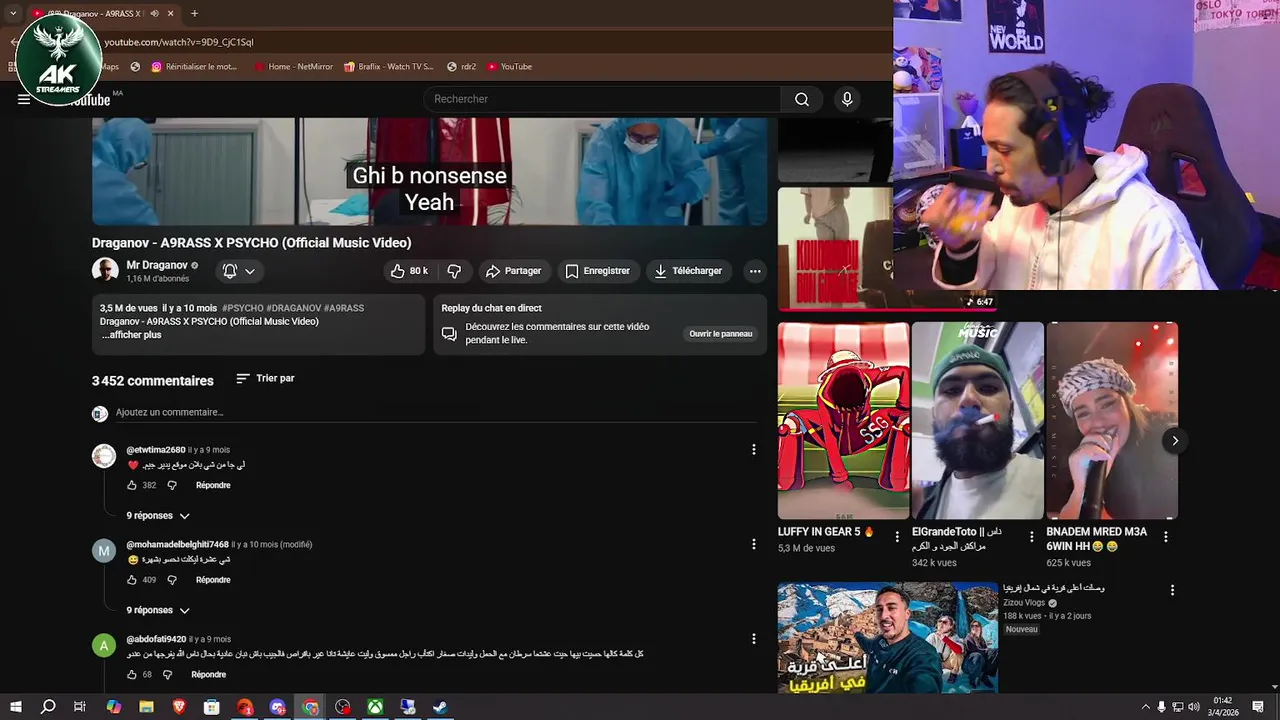Open Windows notification center
This screenshot has height=720, width=1280.
tap(1258, 707)
